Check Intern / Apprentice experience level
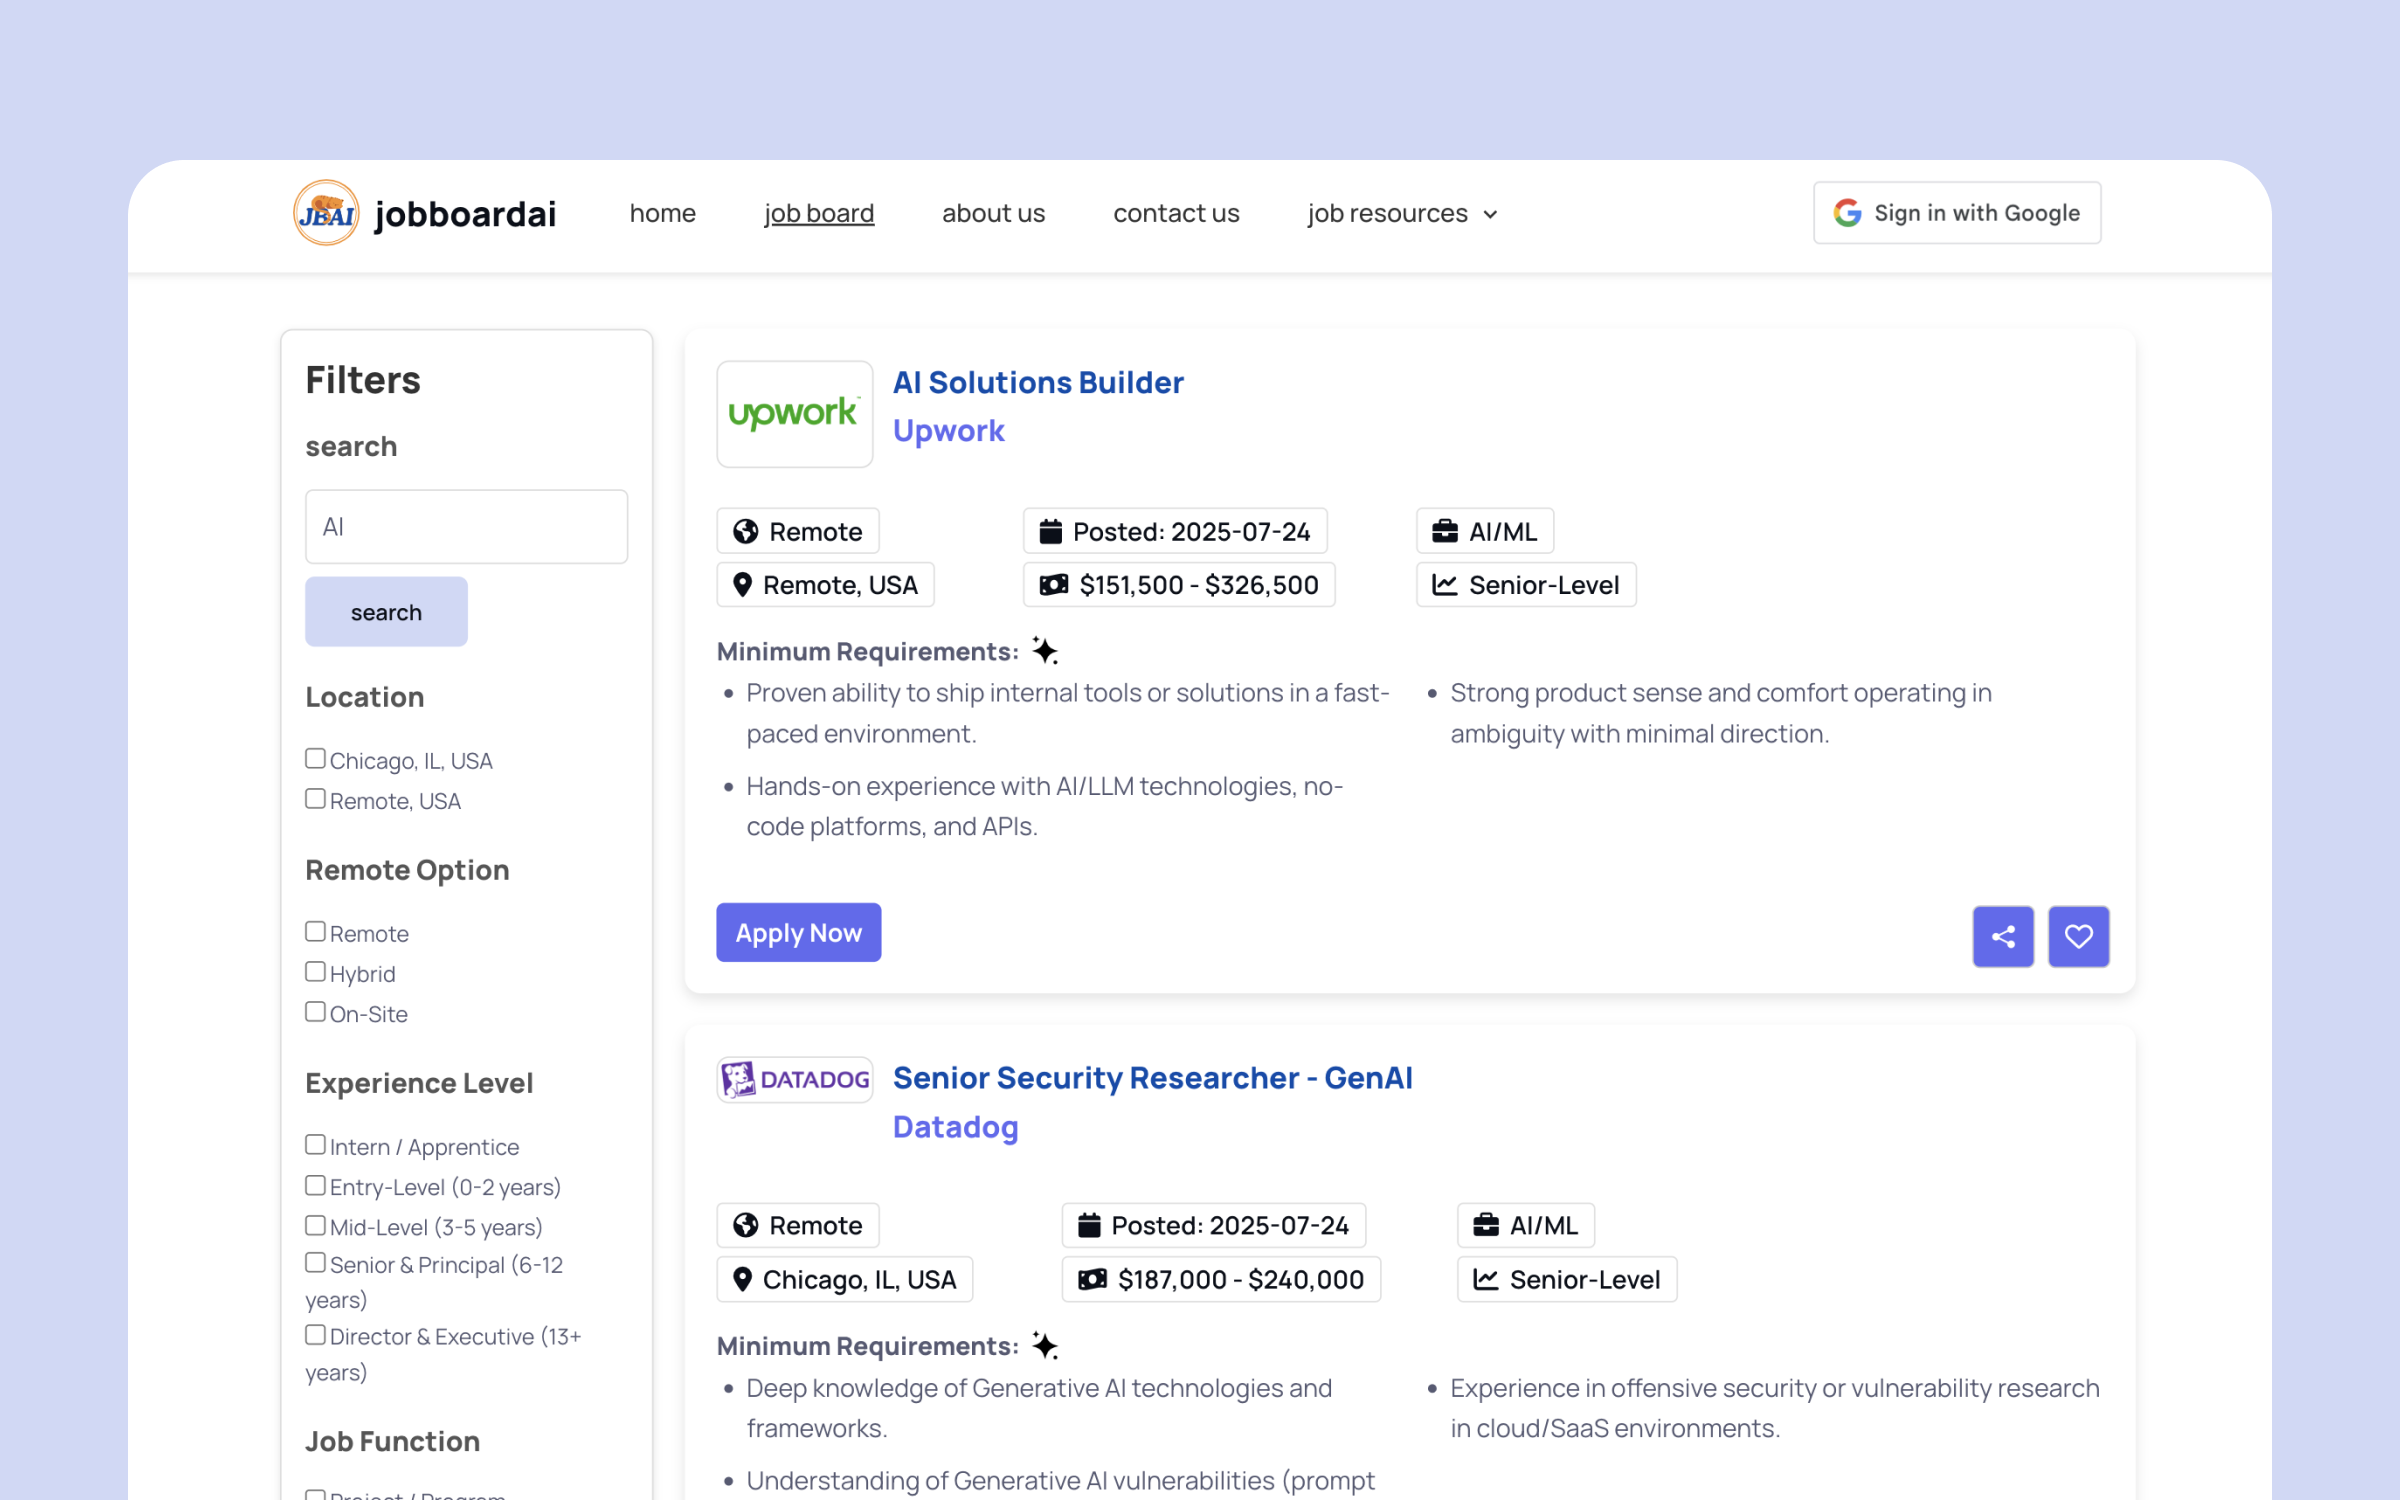This screenshot has width=2400, height=1500. point(315,1144)
